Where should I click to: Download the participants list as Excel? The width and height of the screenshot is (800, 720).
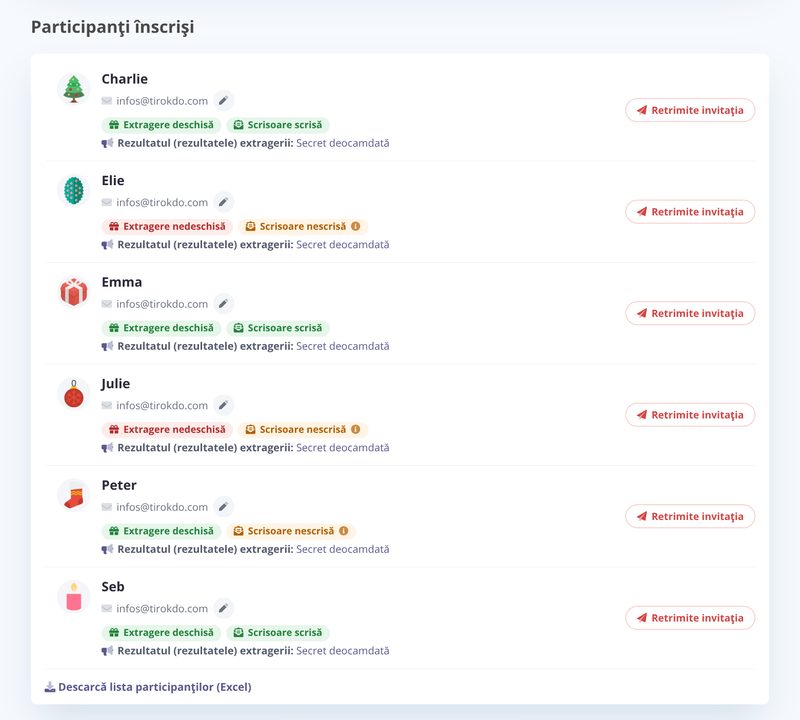coord(148,687)
